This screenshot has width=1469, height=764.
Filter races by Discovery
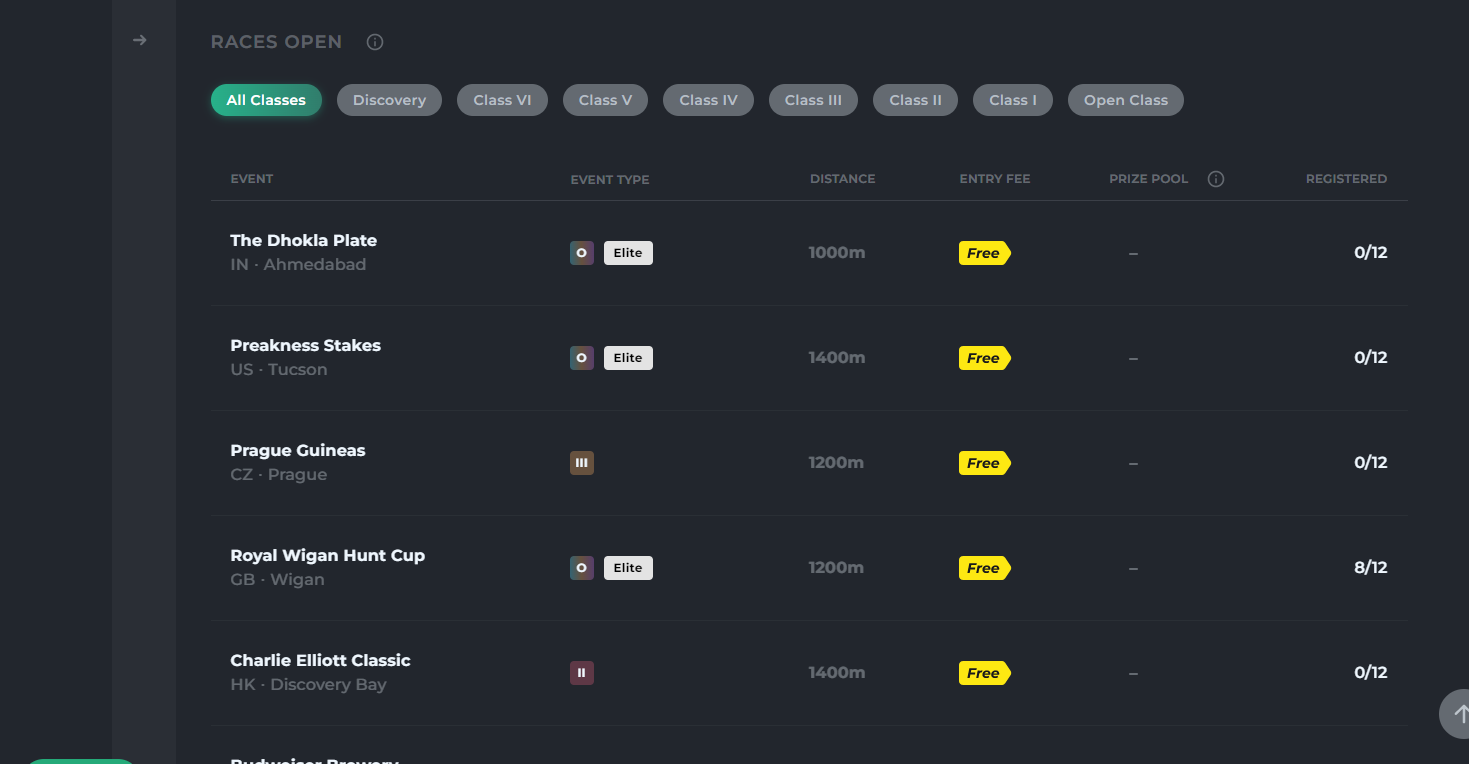tap(389, 100)
